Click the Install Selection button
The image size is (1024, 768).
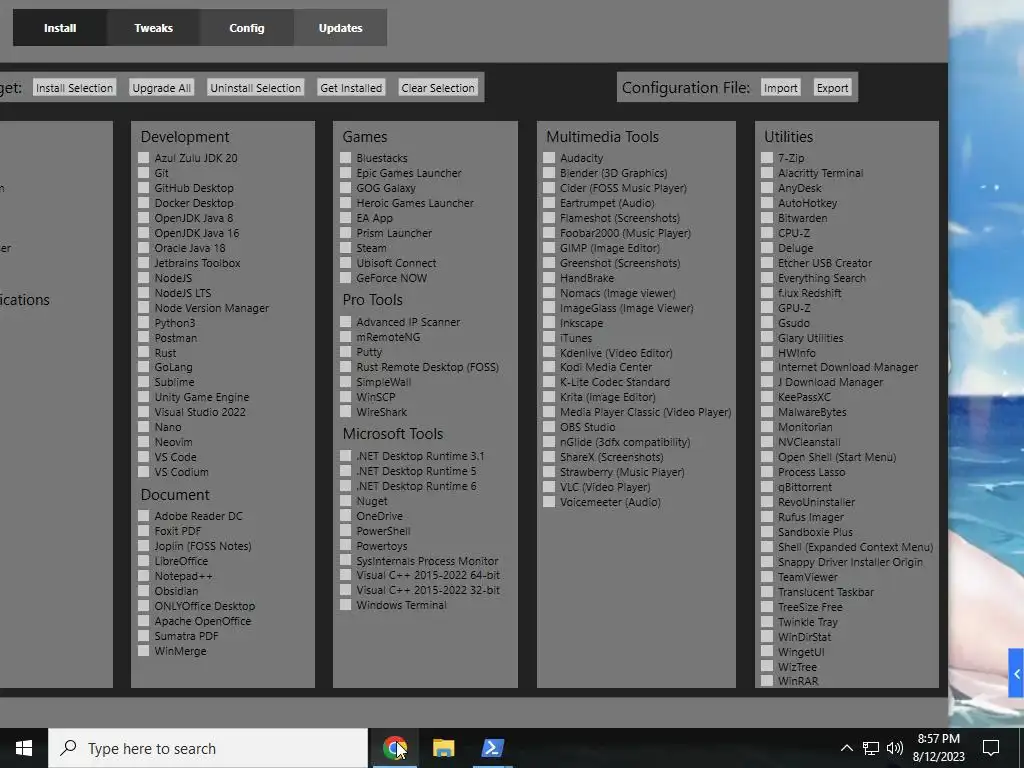(74, 88)
